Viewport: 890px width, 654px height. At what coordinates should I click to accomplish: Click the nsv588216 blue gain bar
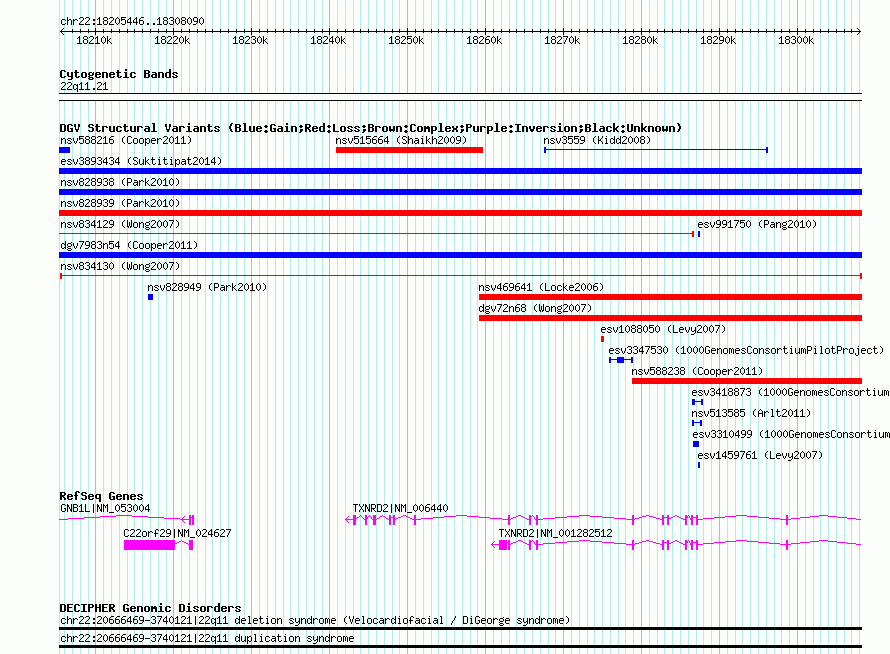65,150
